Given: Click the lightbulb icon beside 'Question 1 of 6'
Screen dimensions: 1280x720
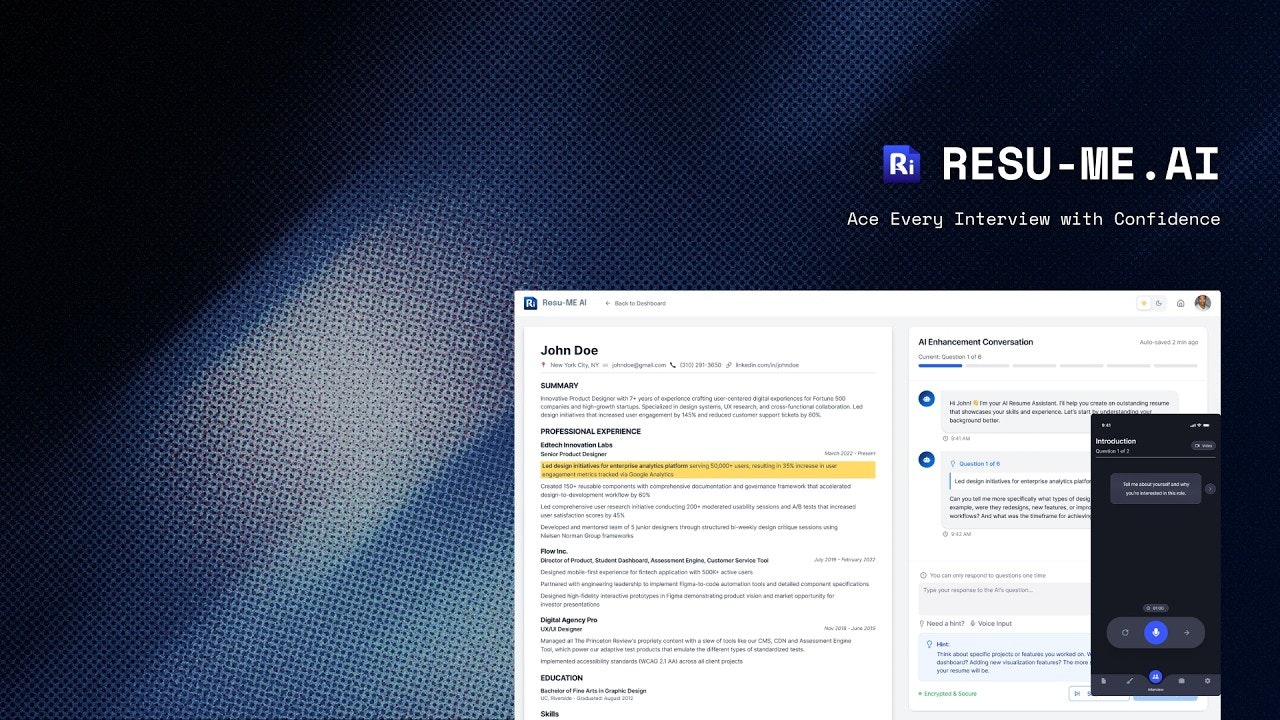Looking at the screenshot, I should (953, 464).
